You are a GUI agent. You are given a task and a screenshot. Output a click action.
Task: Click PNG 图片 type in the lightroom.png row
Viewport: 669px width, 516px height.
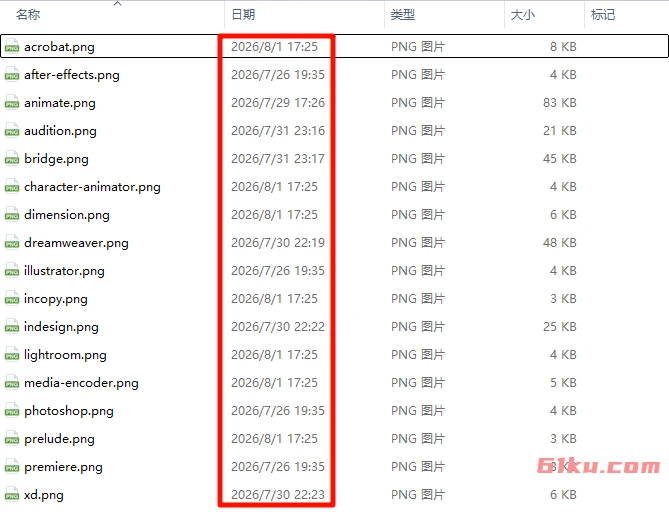click(418, 355)
